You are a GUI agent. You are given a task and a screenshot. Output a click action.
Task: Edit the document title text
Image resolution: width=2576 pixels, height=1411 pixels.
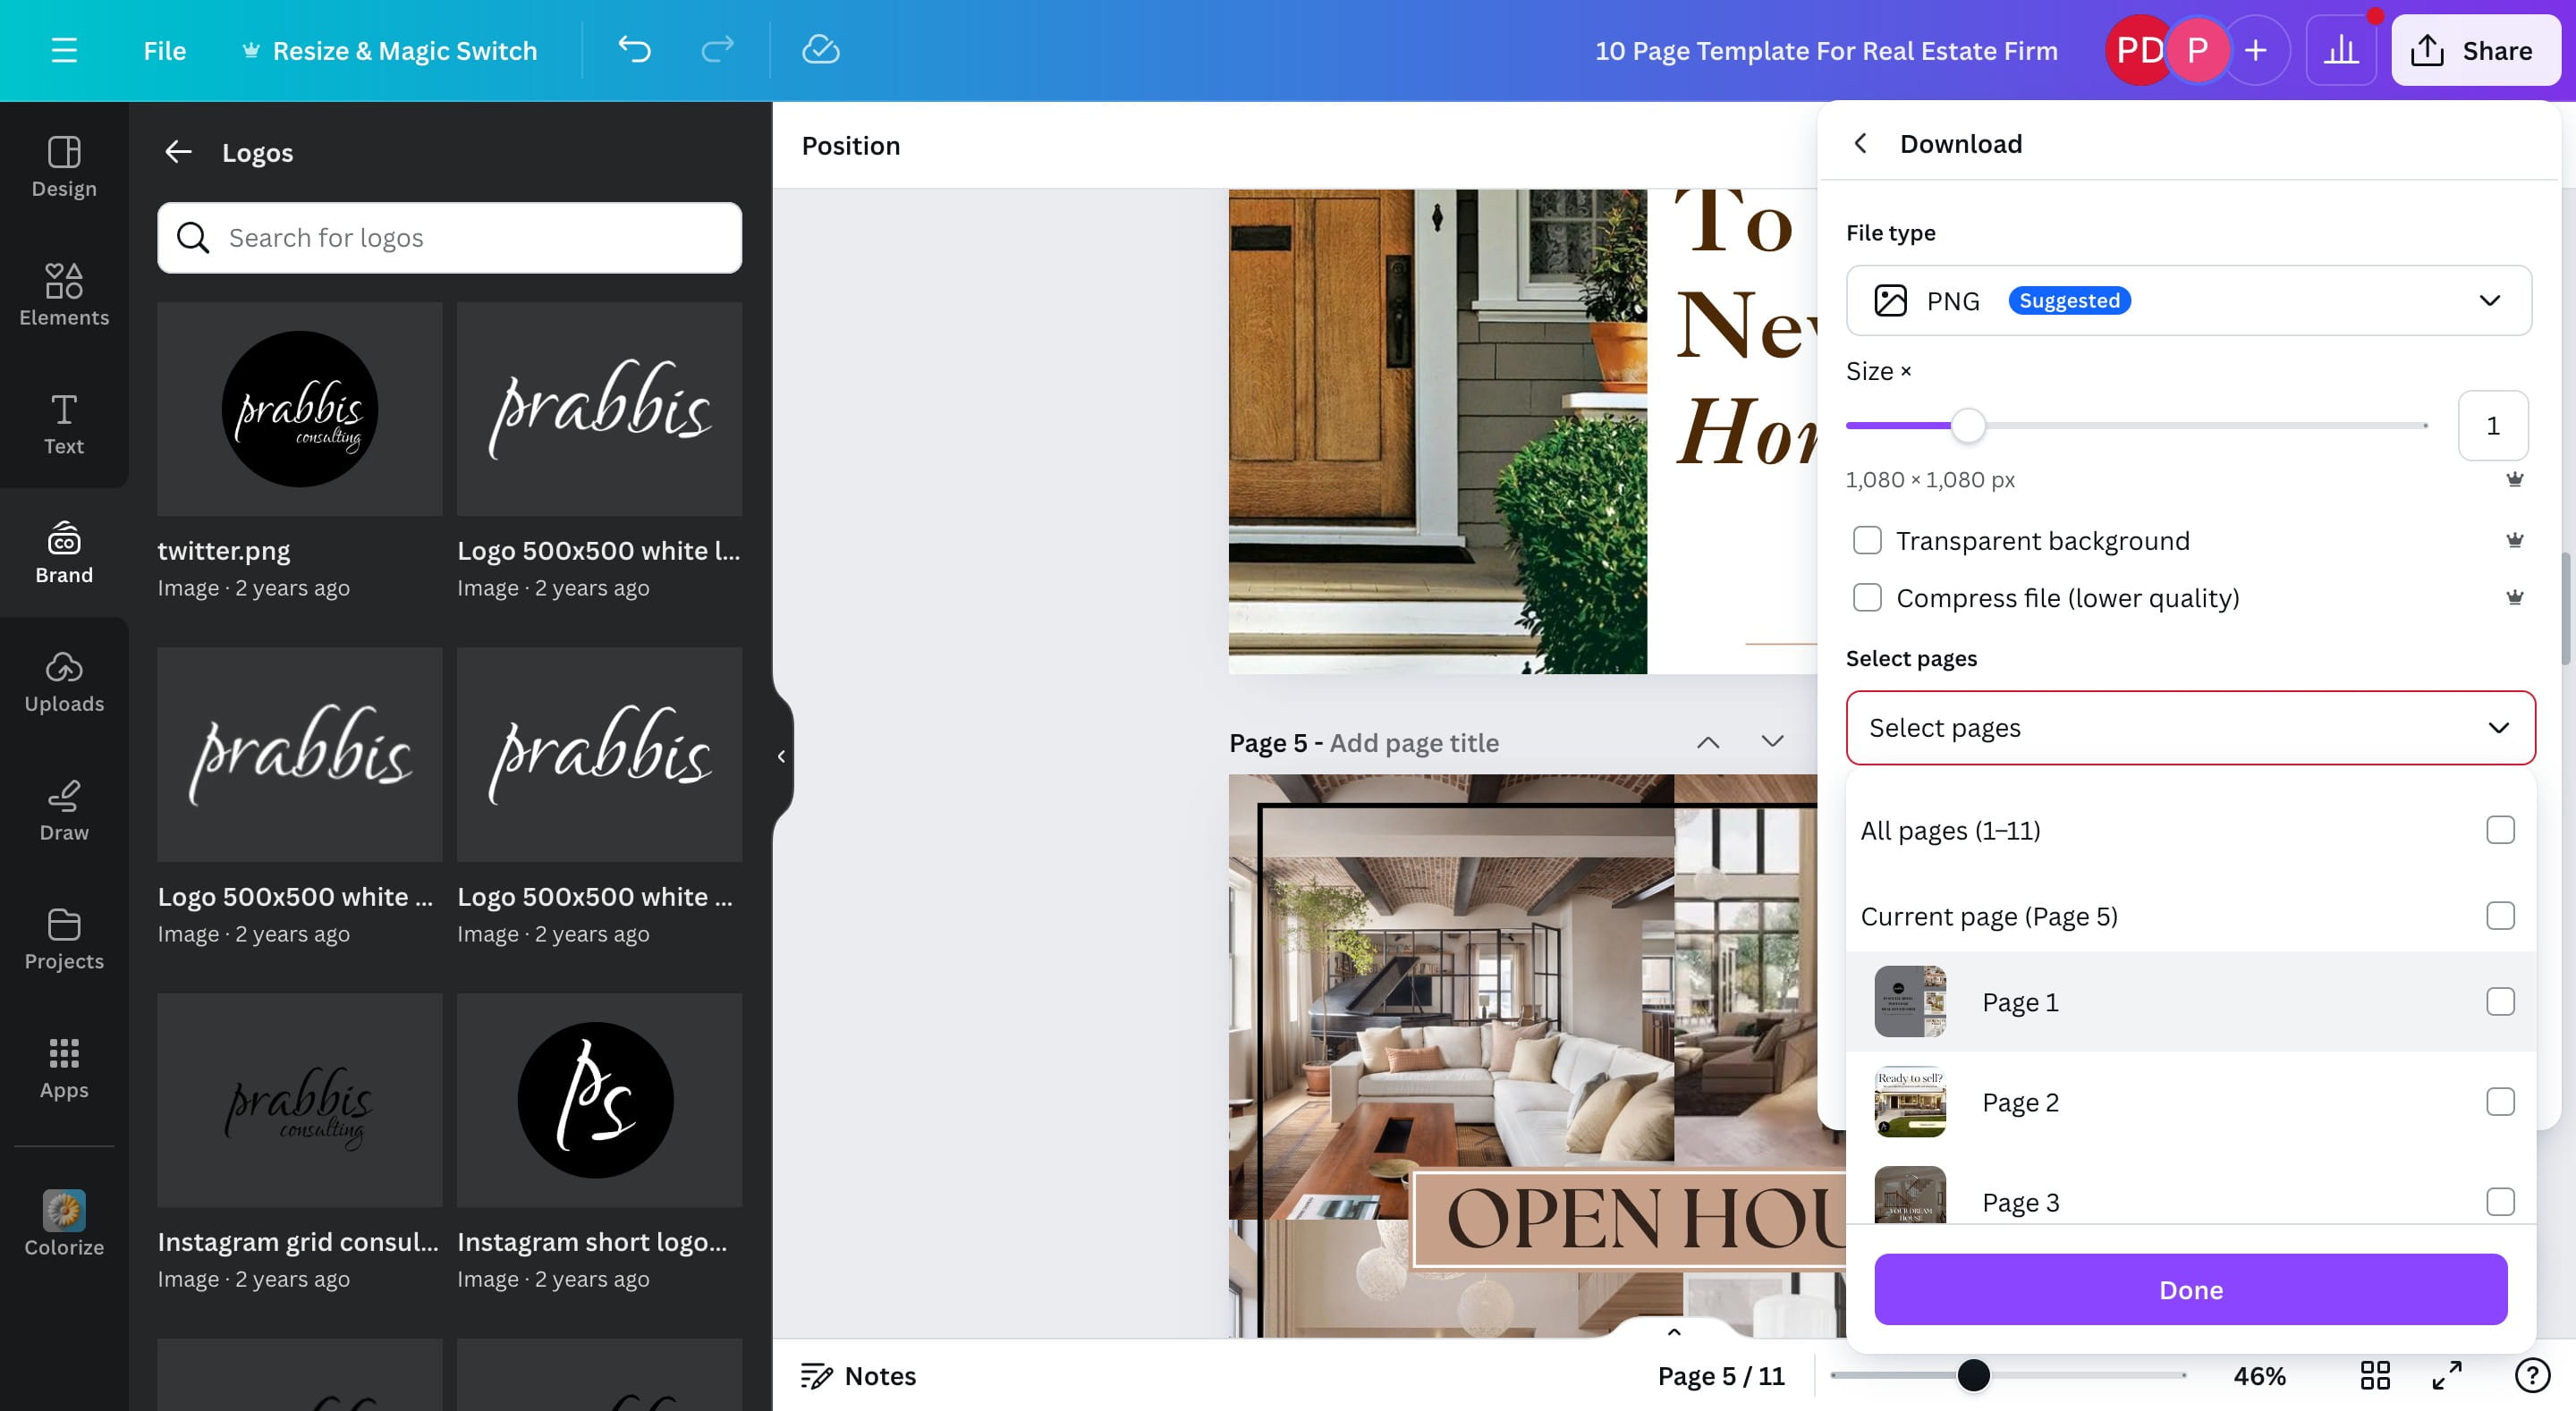[1826, 50]
